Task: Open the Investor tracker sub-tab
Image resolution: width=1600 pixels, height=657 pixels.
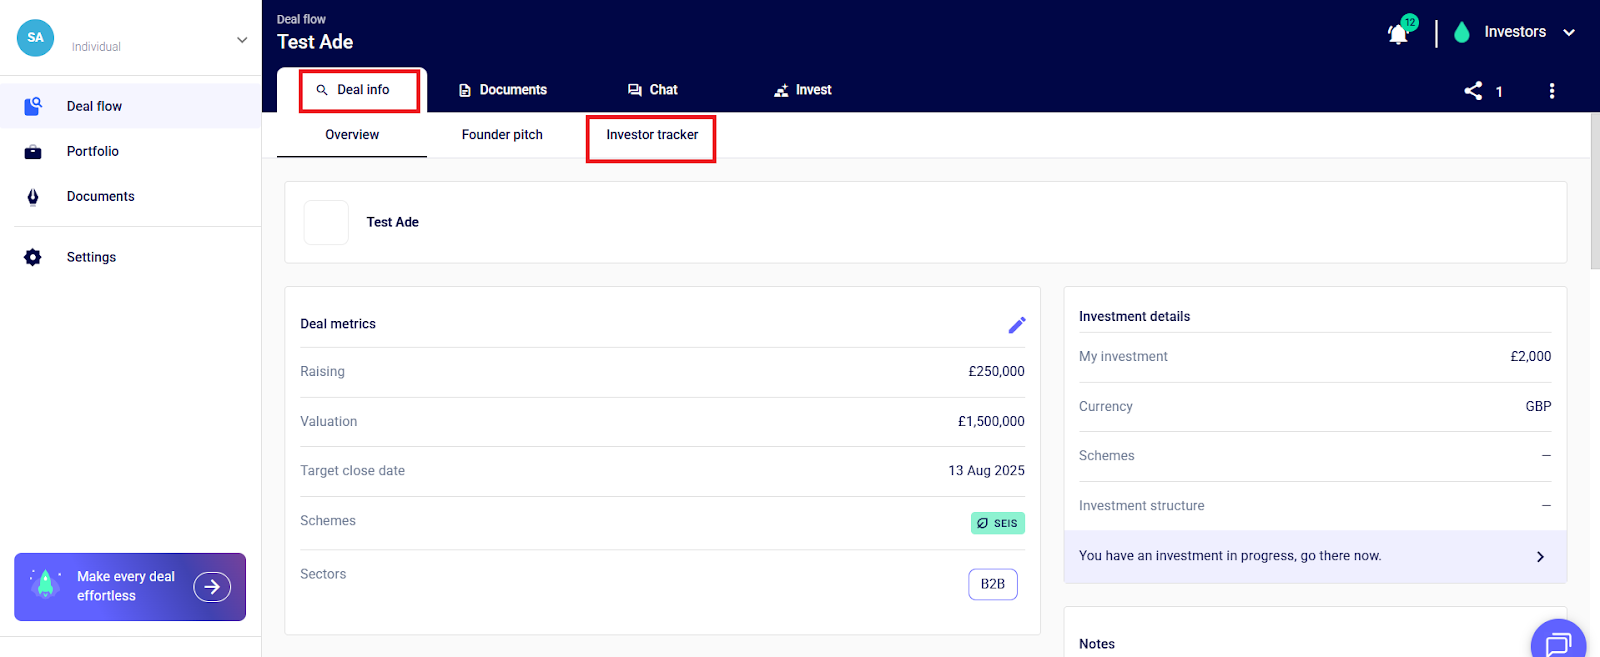Action: click(x=652, y=135)
